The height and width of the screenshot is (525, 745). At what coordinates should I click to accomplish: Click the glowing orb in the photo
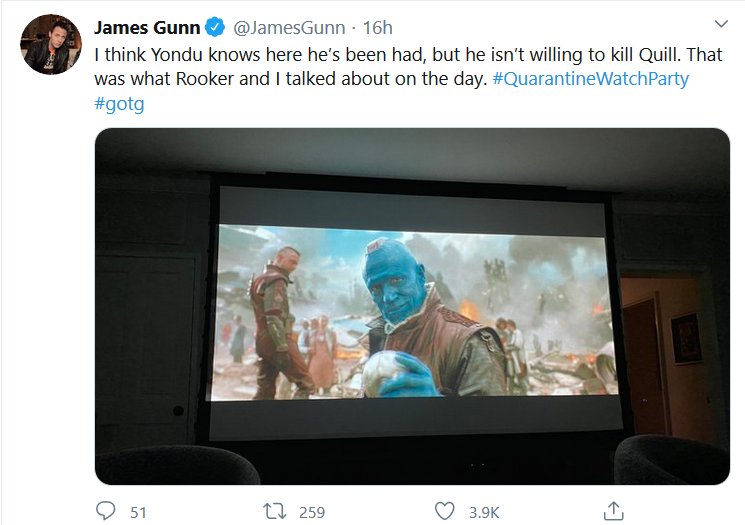382,375
